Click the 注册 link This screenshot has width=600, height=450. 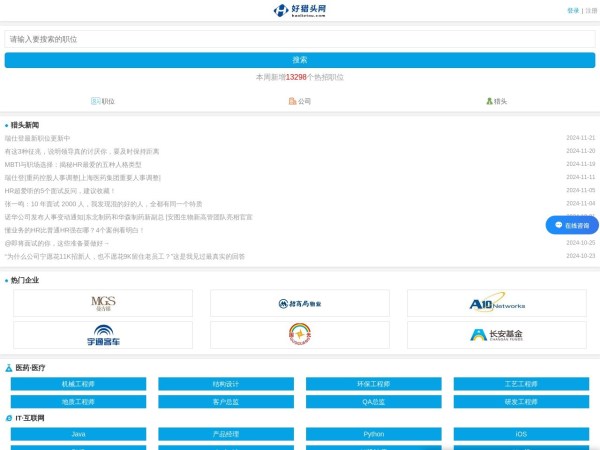591,10
